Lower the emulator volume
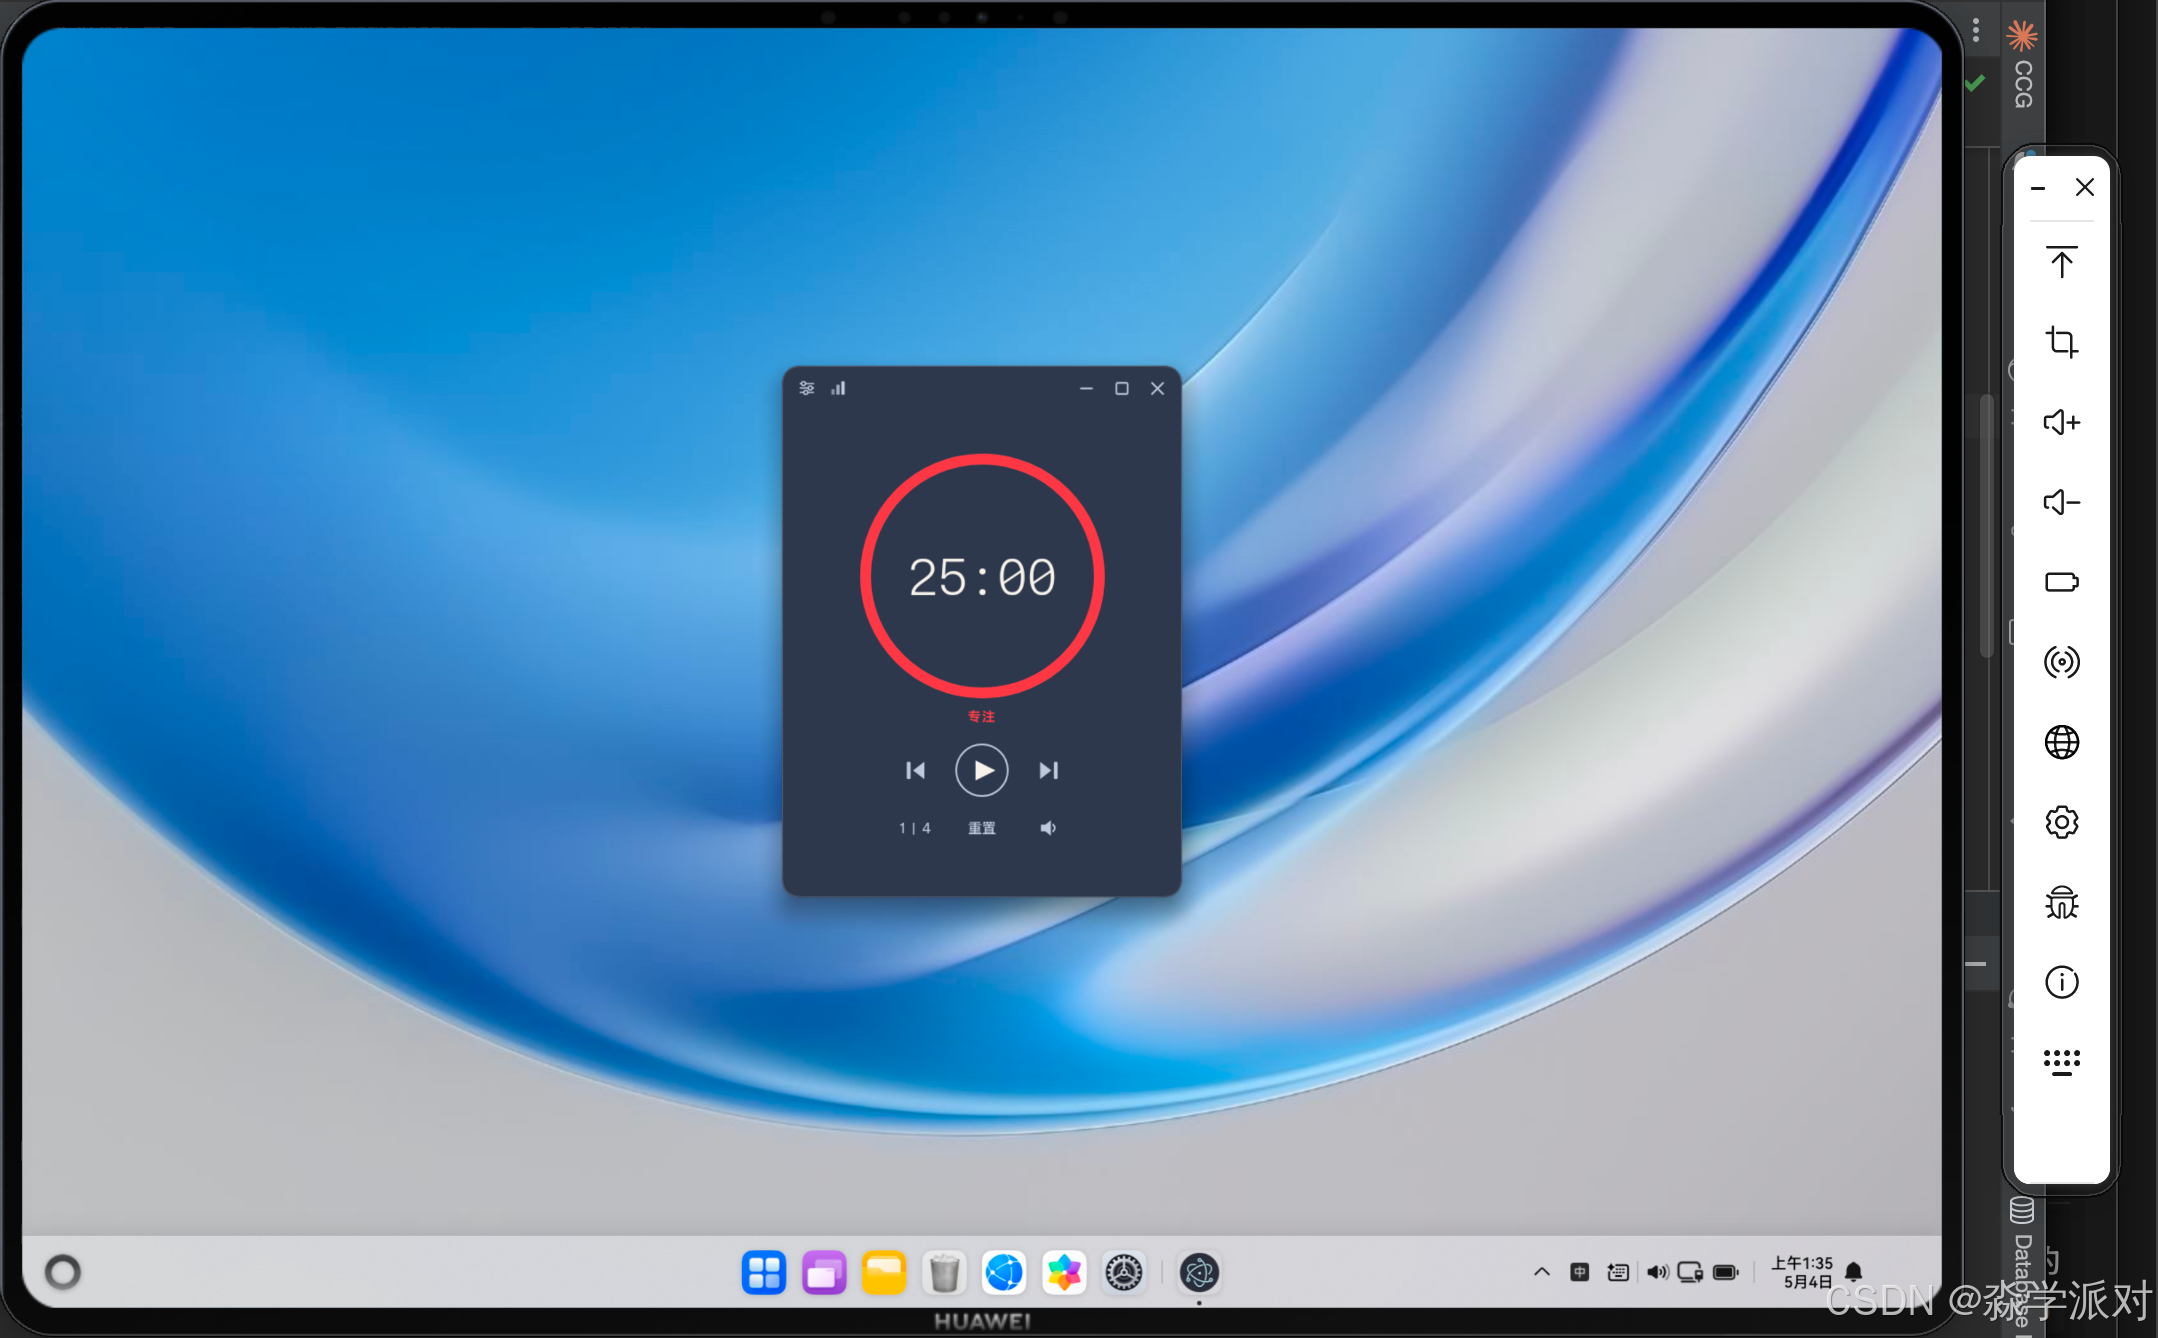This screenshot has height=1338, width=2158. point(2061,502)
